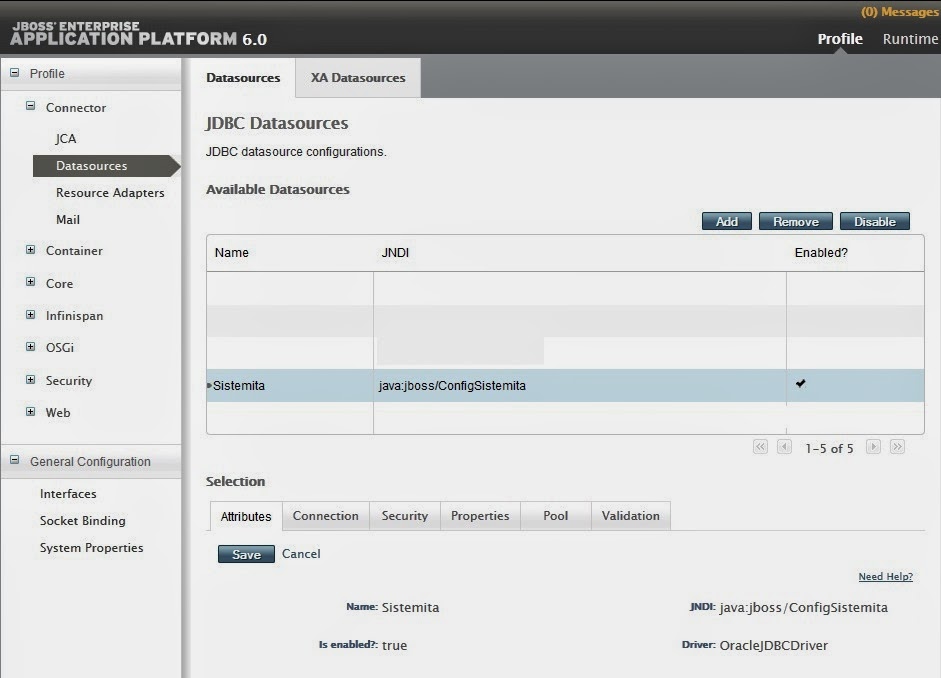Open the Mail sidebar item
The image size is (941, 678).
click(68, 220)
